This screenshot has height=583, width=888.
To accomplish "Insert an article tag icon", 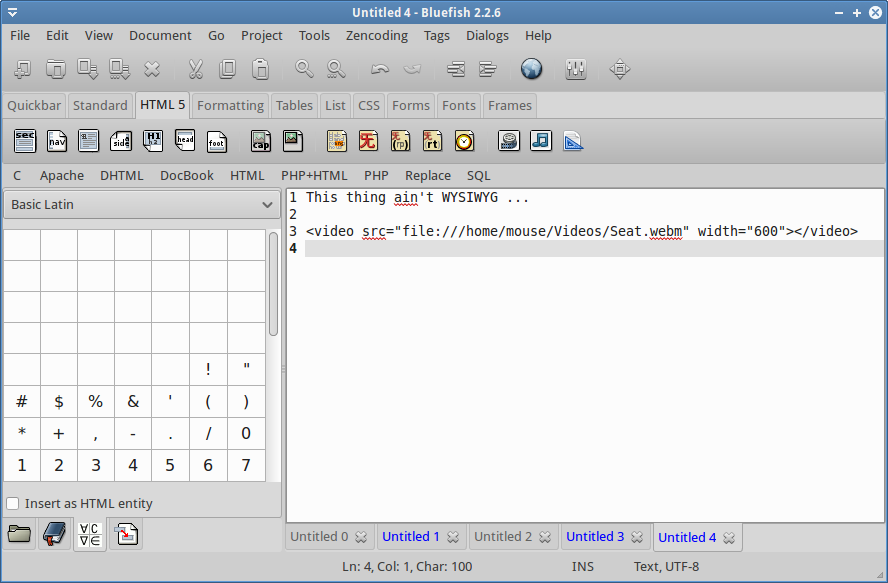I will [88, 141].
